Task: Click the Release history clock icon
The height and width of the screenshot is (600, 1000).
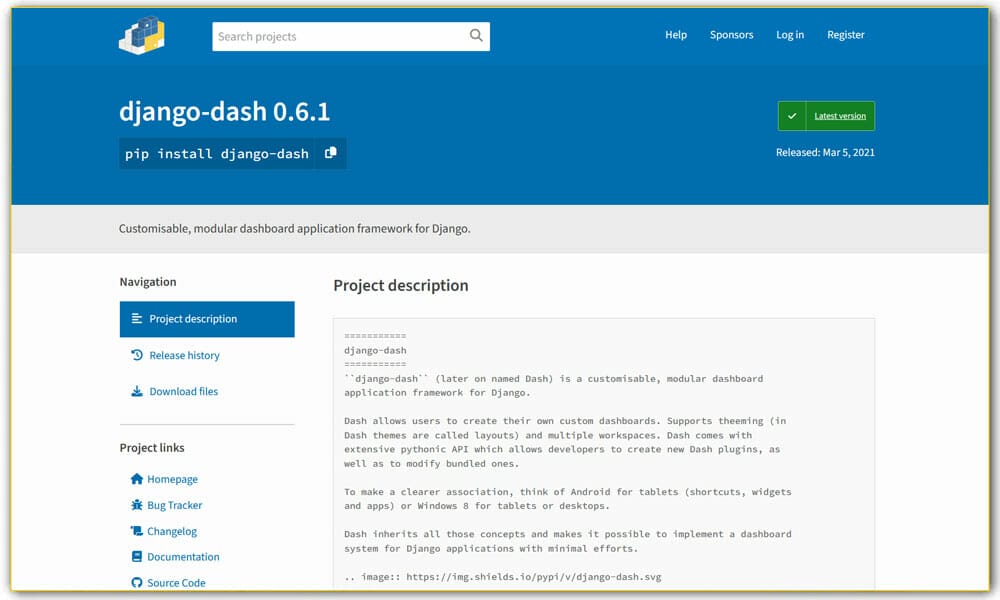Action: [137, 355]
